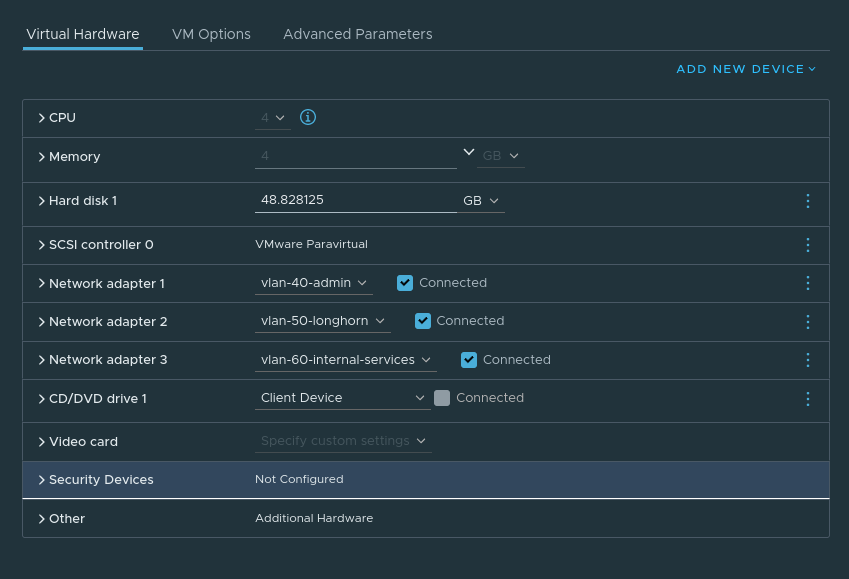
Task: Expand Network adapter 1 details
Action: point(42,283)
